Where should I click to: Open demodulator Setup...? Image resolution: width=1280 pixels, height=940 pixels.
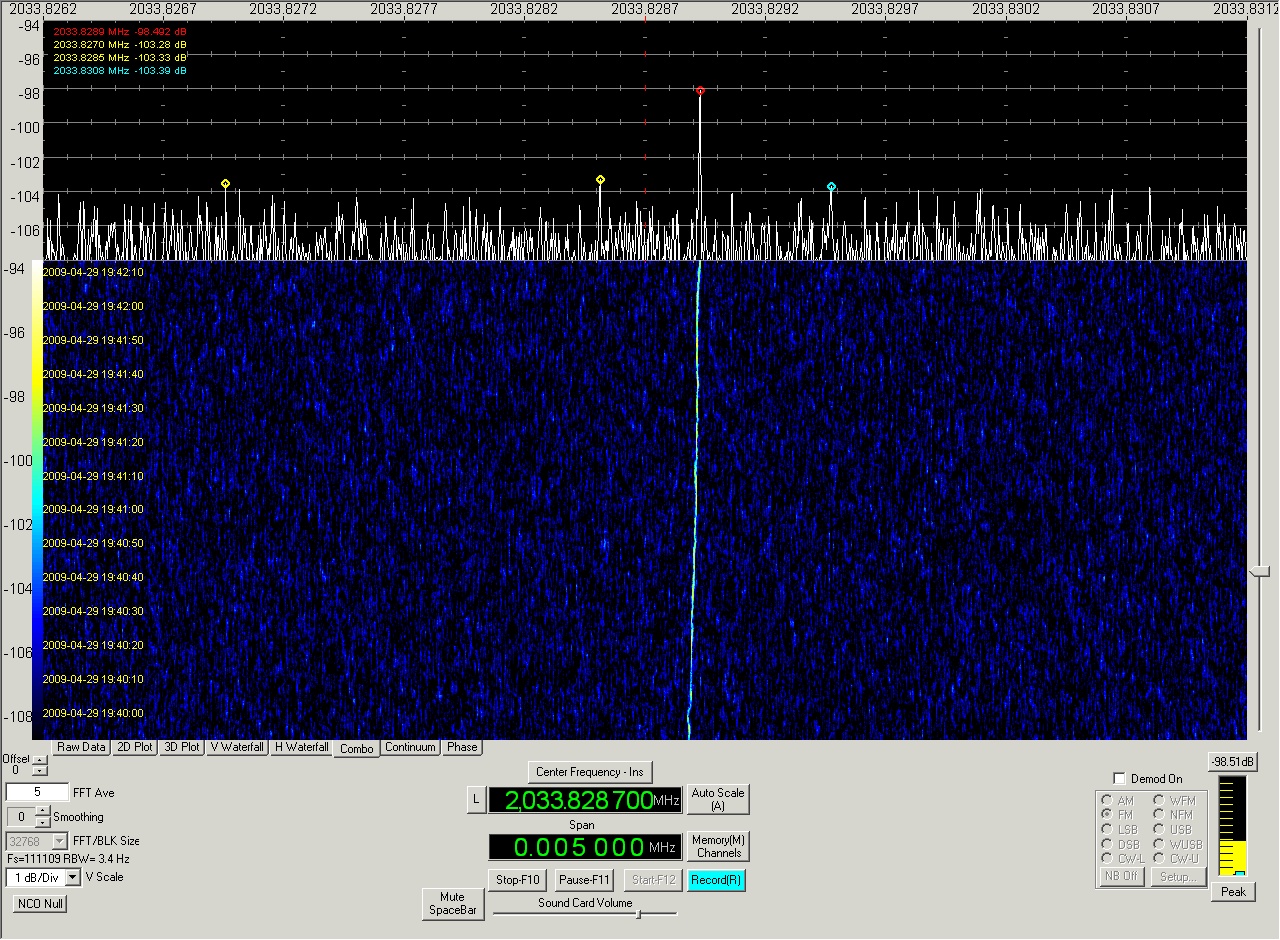(1179, 876)
